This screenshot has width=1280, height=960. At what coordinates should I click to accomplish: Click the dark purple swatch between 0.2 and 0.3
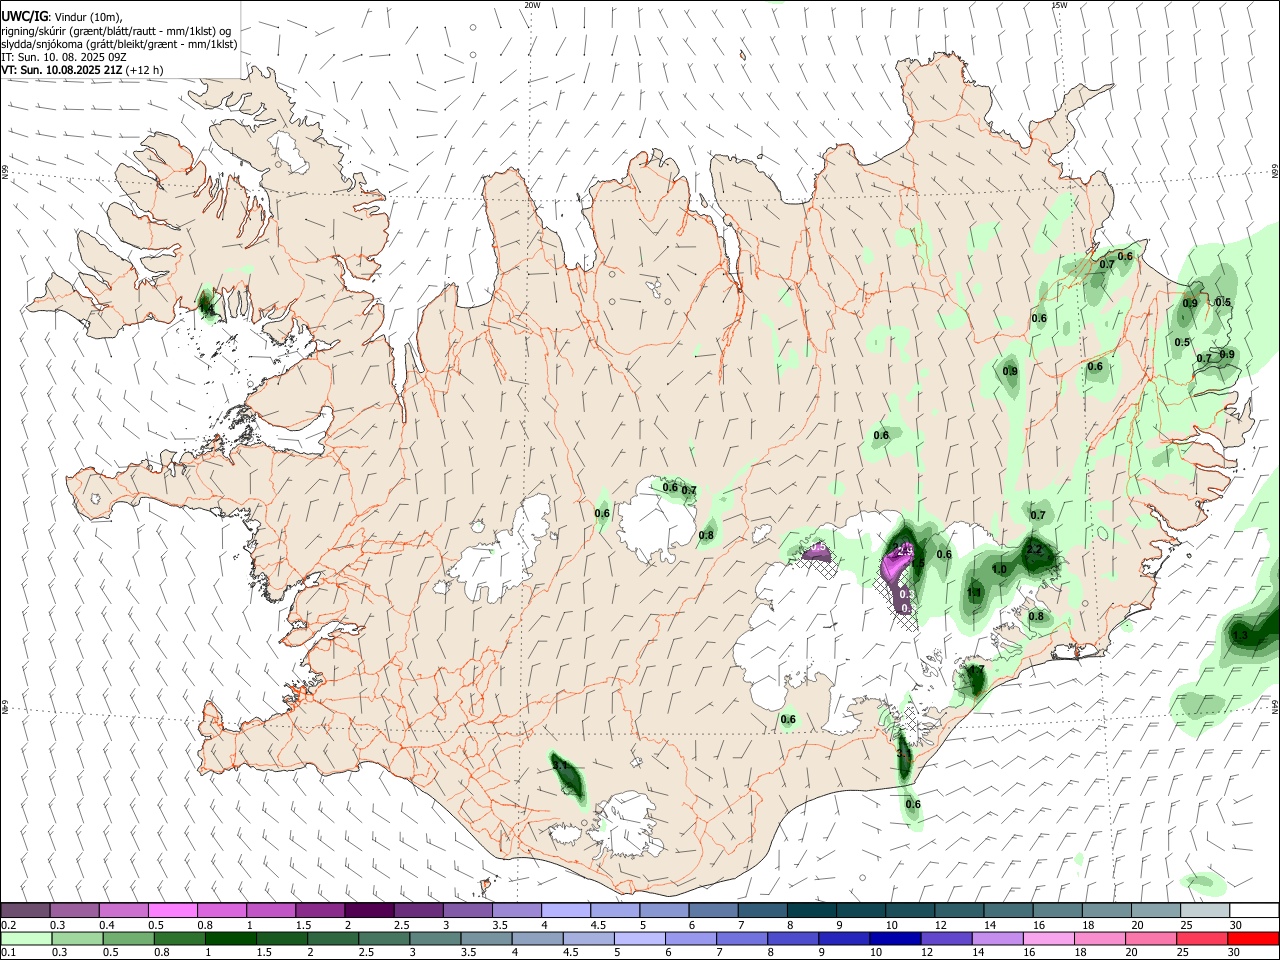pos(25,911)
